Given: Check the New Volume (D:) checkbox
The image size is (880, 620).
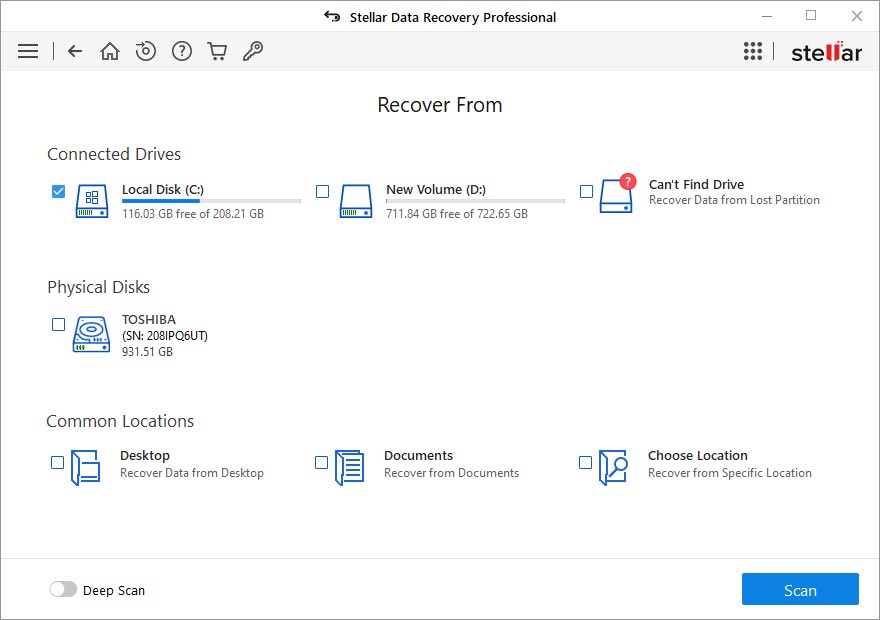Looking at the screenshot, I should pyautogui.click(x=323, y=191).
